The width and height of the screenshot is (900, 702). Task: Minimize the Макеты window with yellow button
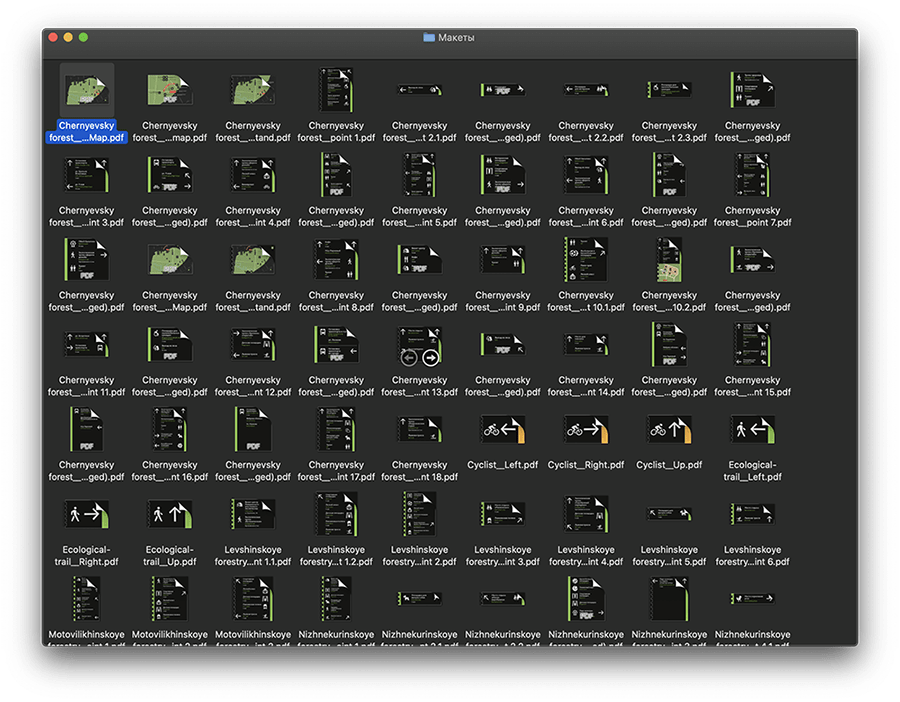[x=68, y=37]
